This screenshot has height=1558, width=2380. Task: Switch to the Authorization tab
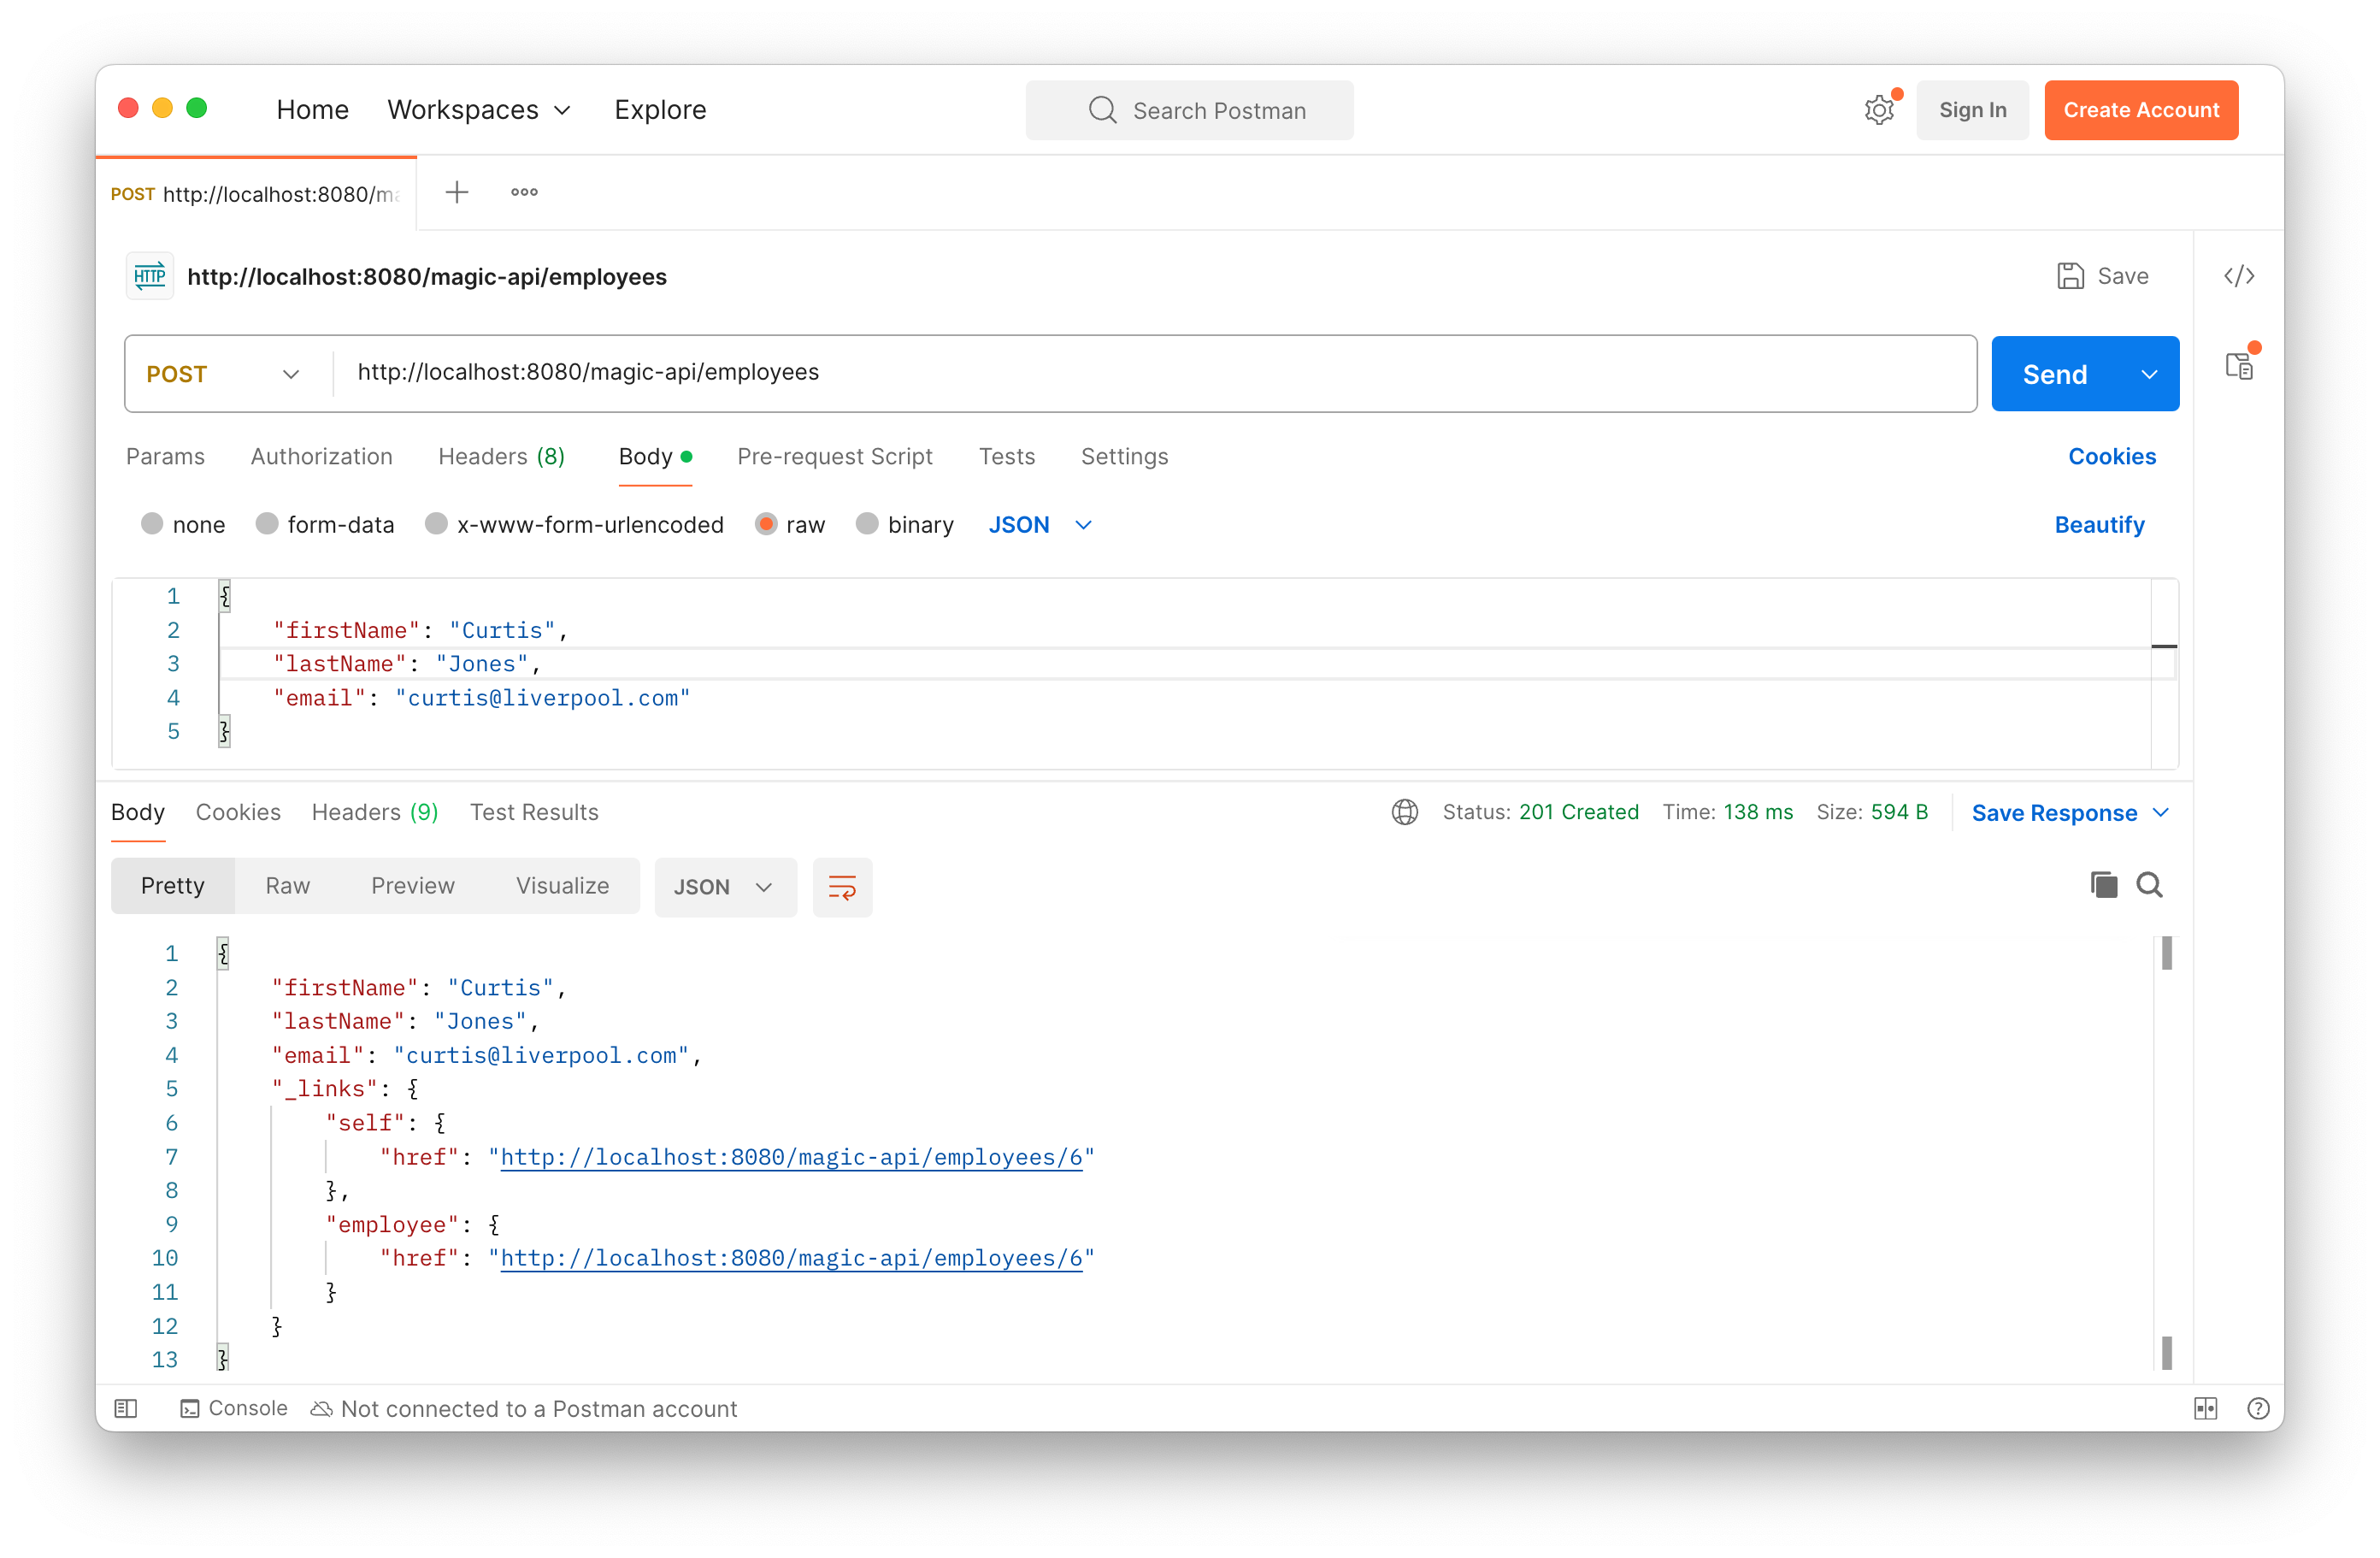click(321, 456)
